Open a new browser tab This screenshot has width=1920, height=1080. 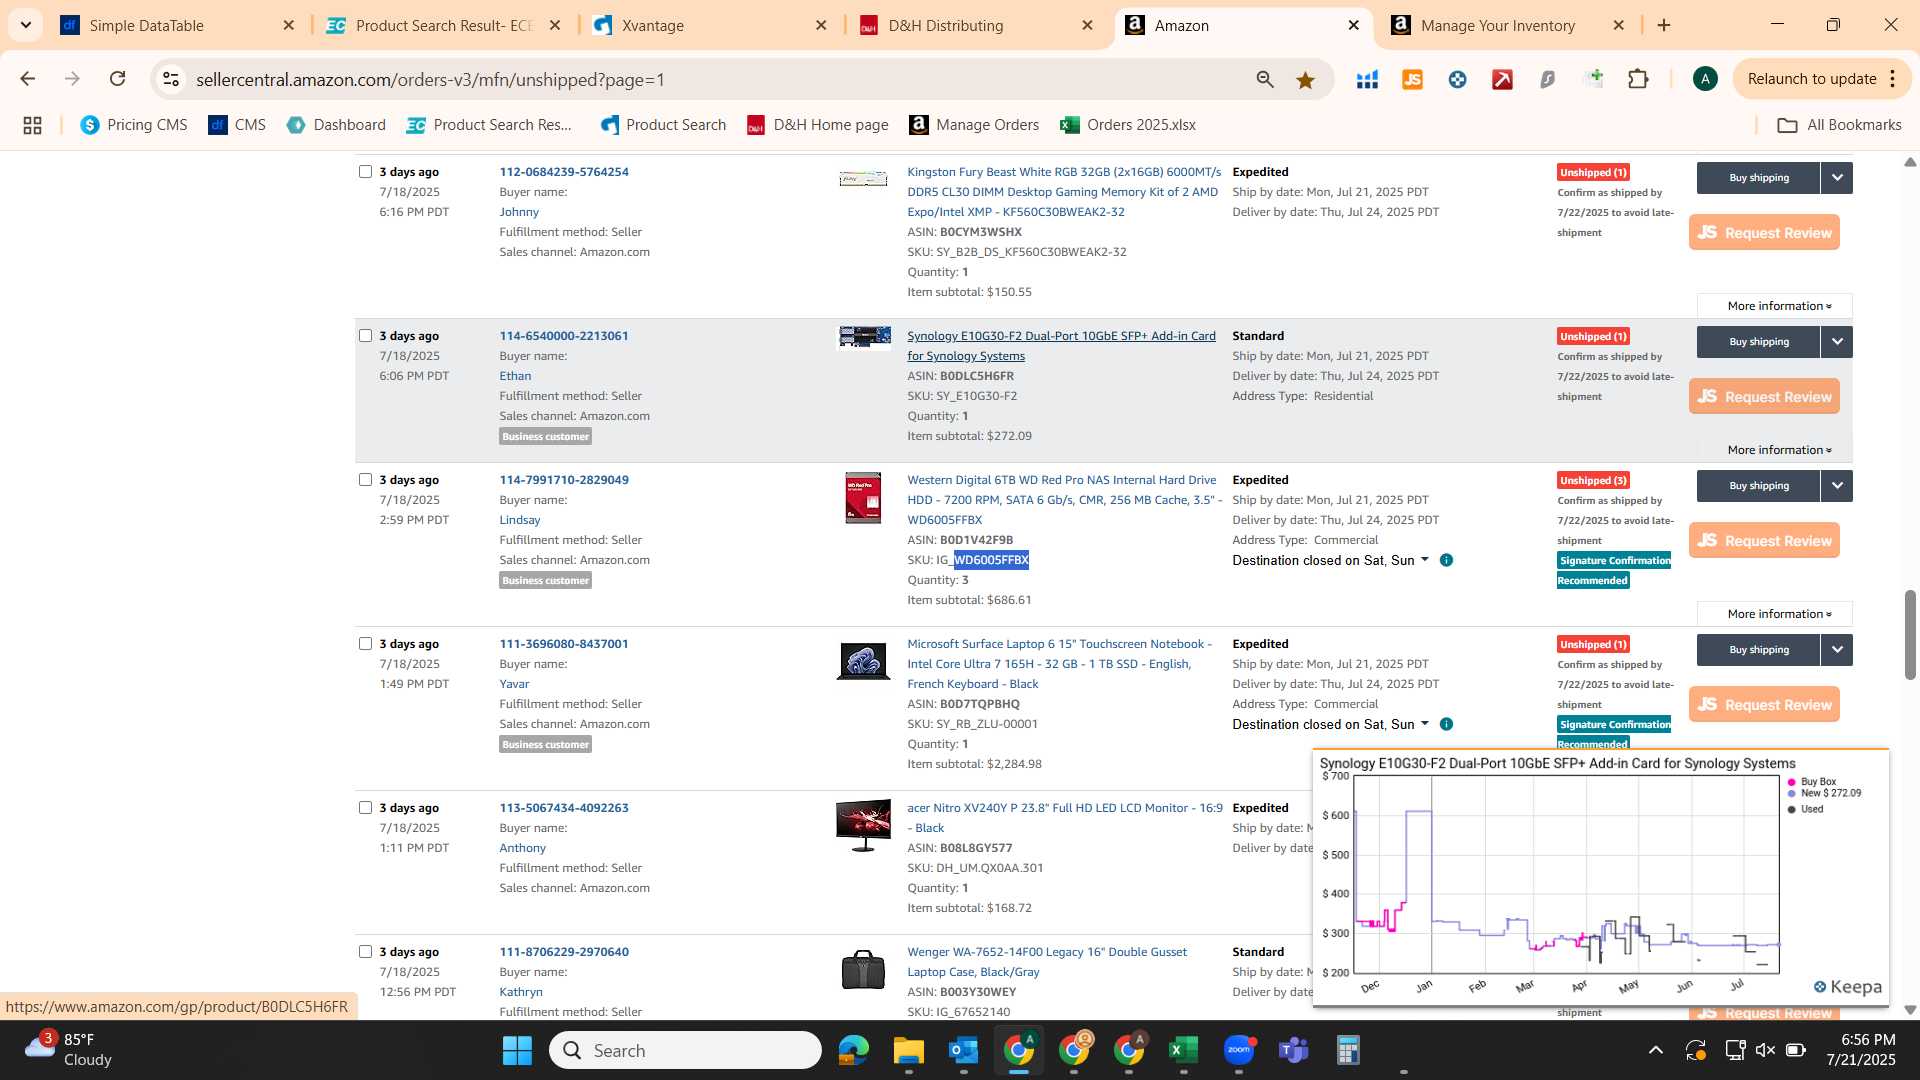(x=1664, y=25)
